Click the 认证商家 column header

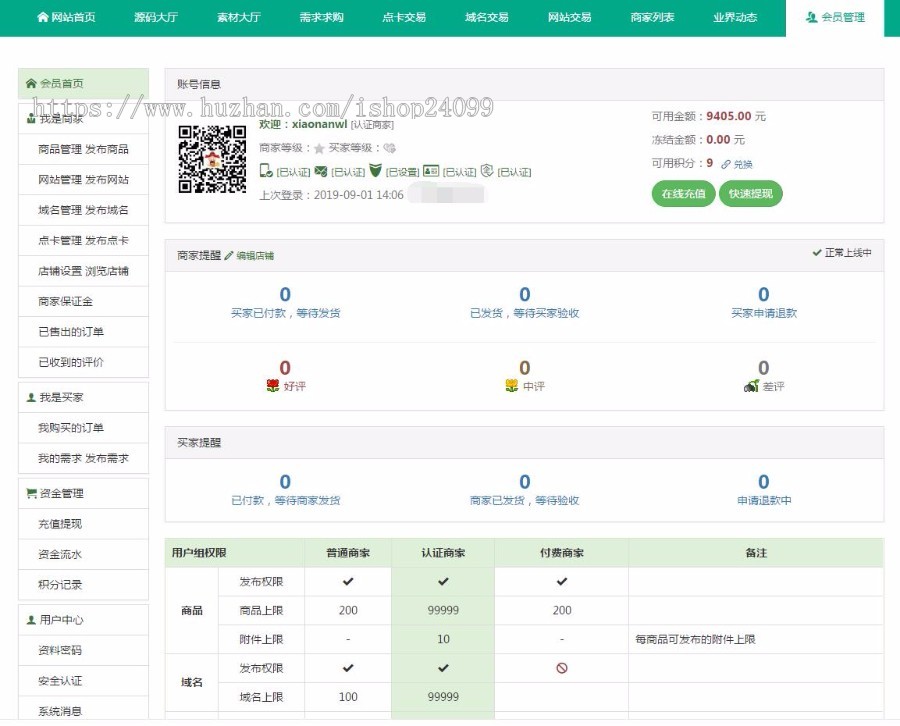443,553
